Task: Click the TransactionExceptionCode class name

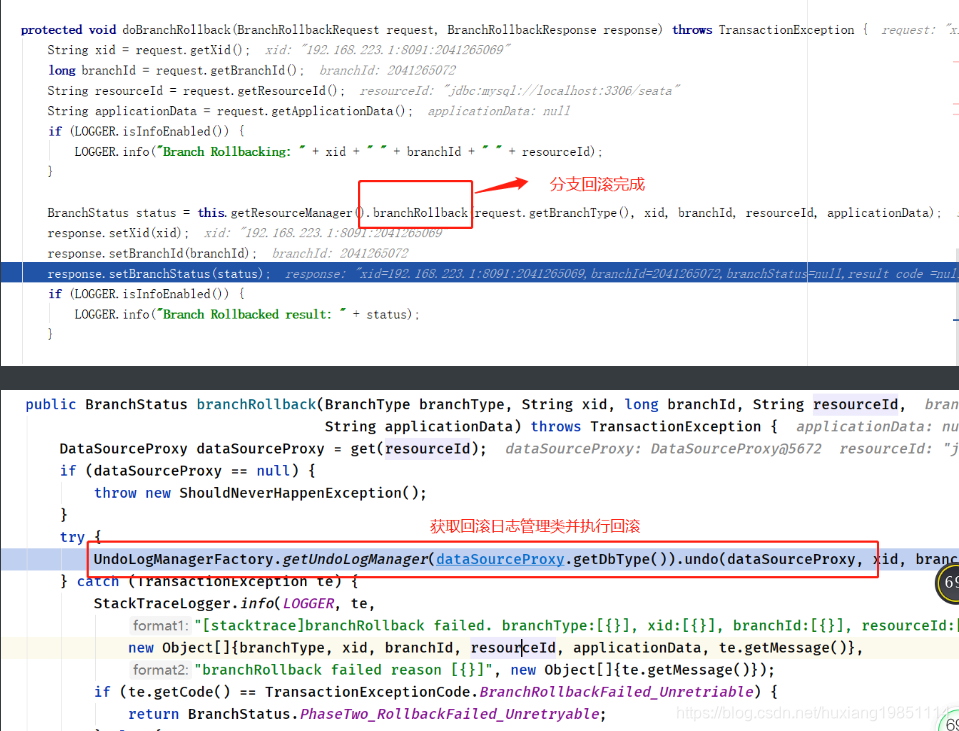Action: pos(367,692)
